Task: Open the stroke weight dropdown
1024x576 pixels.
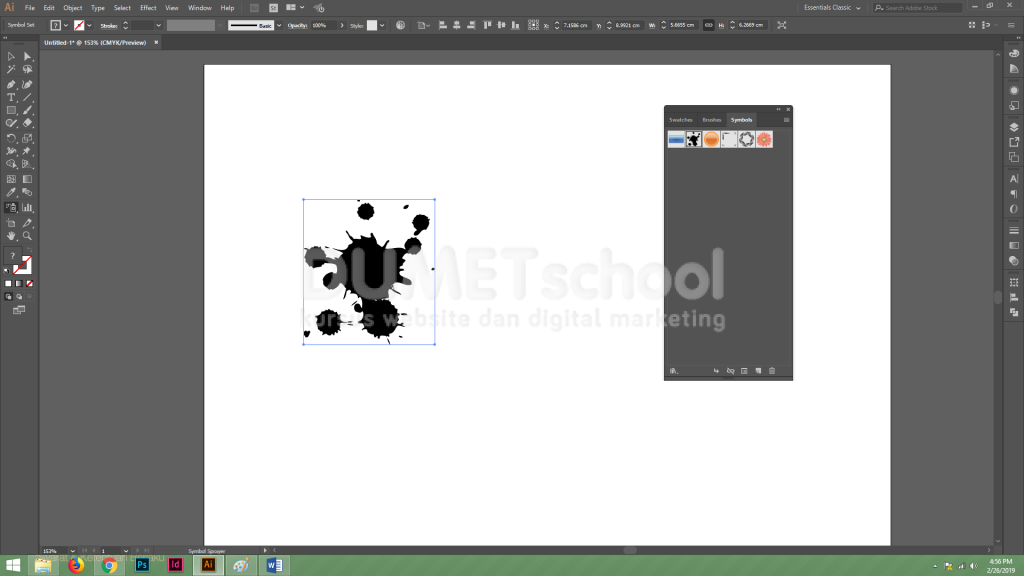Action: (159, 25)
